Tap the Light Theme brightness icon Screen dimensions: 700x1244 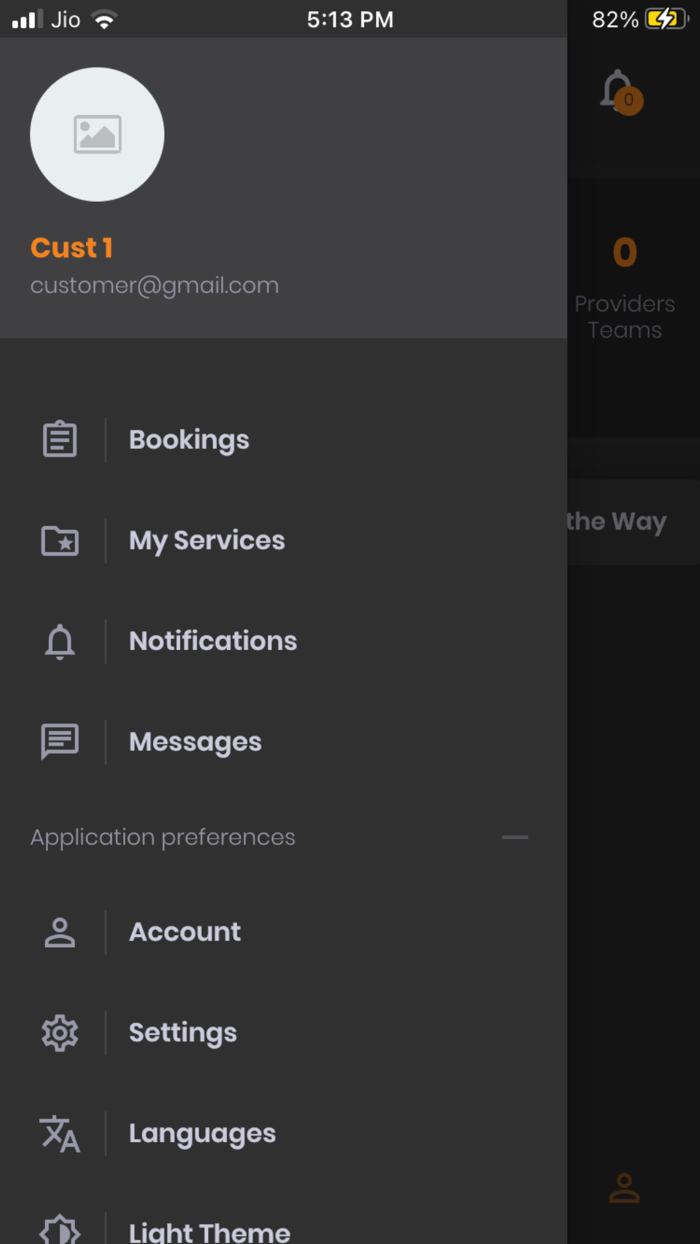click(60, 1229)
